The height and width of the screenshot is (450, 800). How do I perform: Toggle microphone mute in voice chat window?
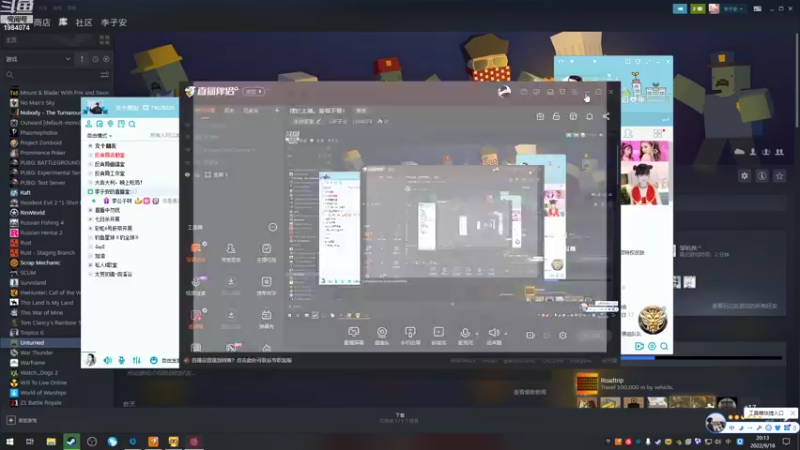[121, 360]
